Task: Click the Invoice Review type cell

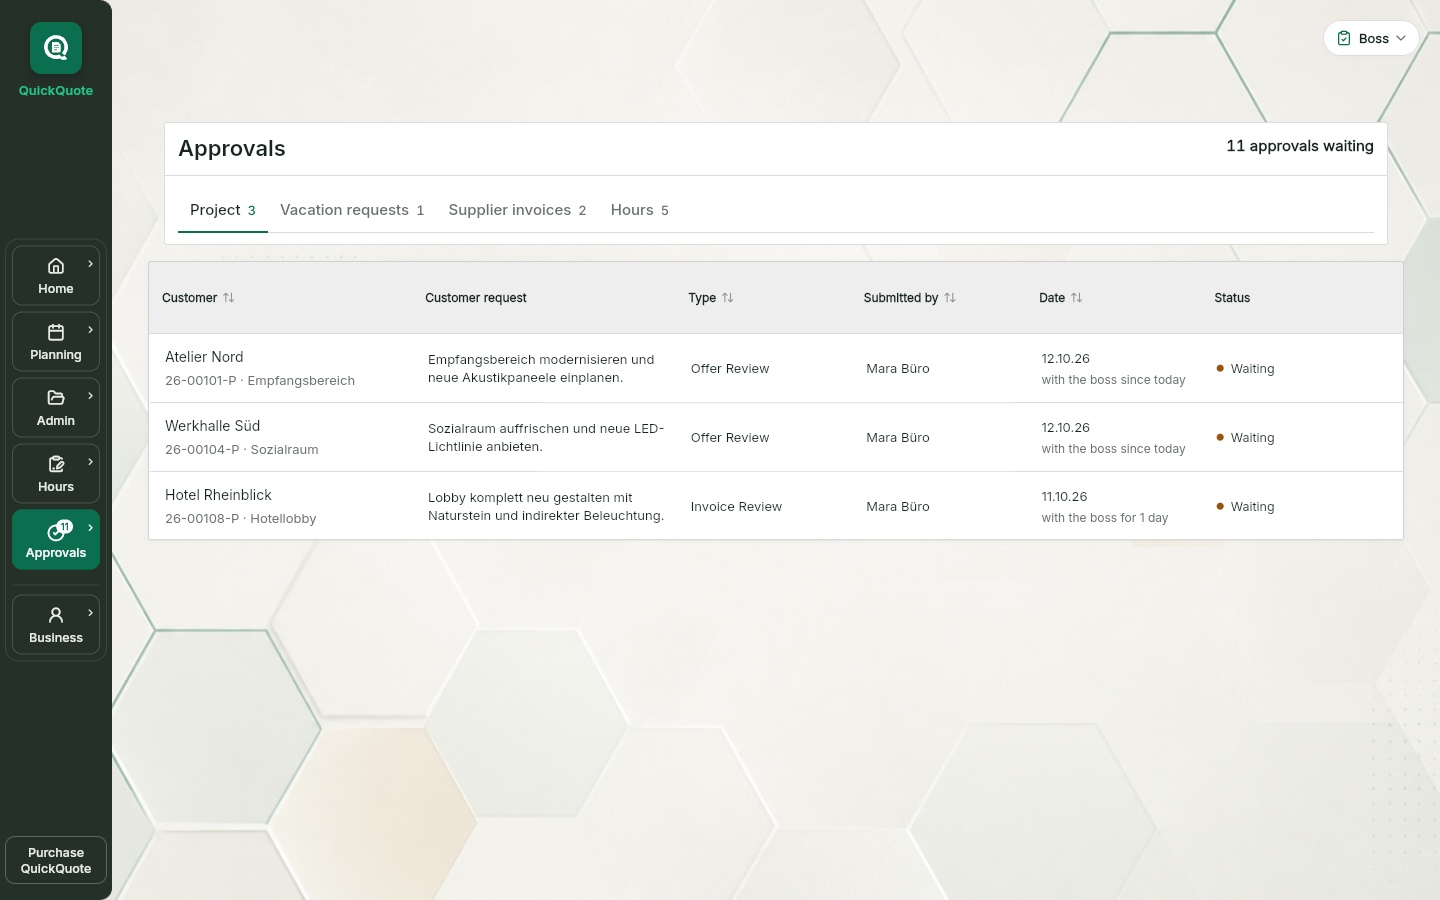Action: (x=736, y=507)
